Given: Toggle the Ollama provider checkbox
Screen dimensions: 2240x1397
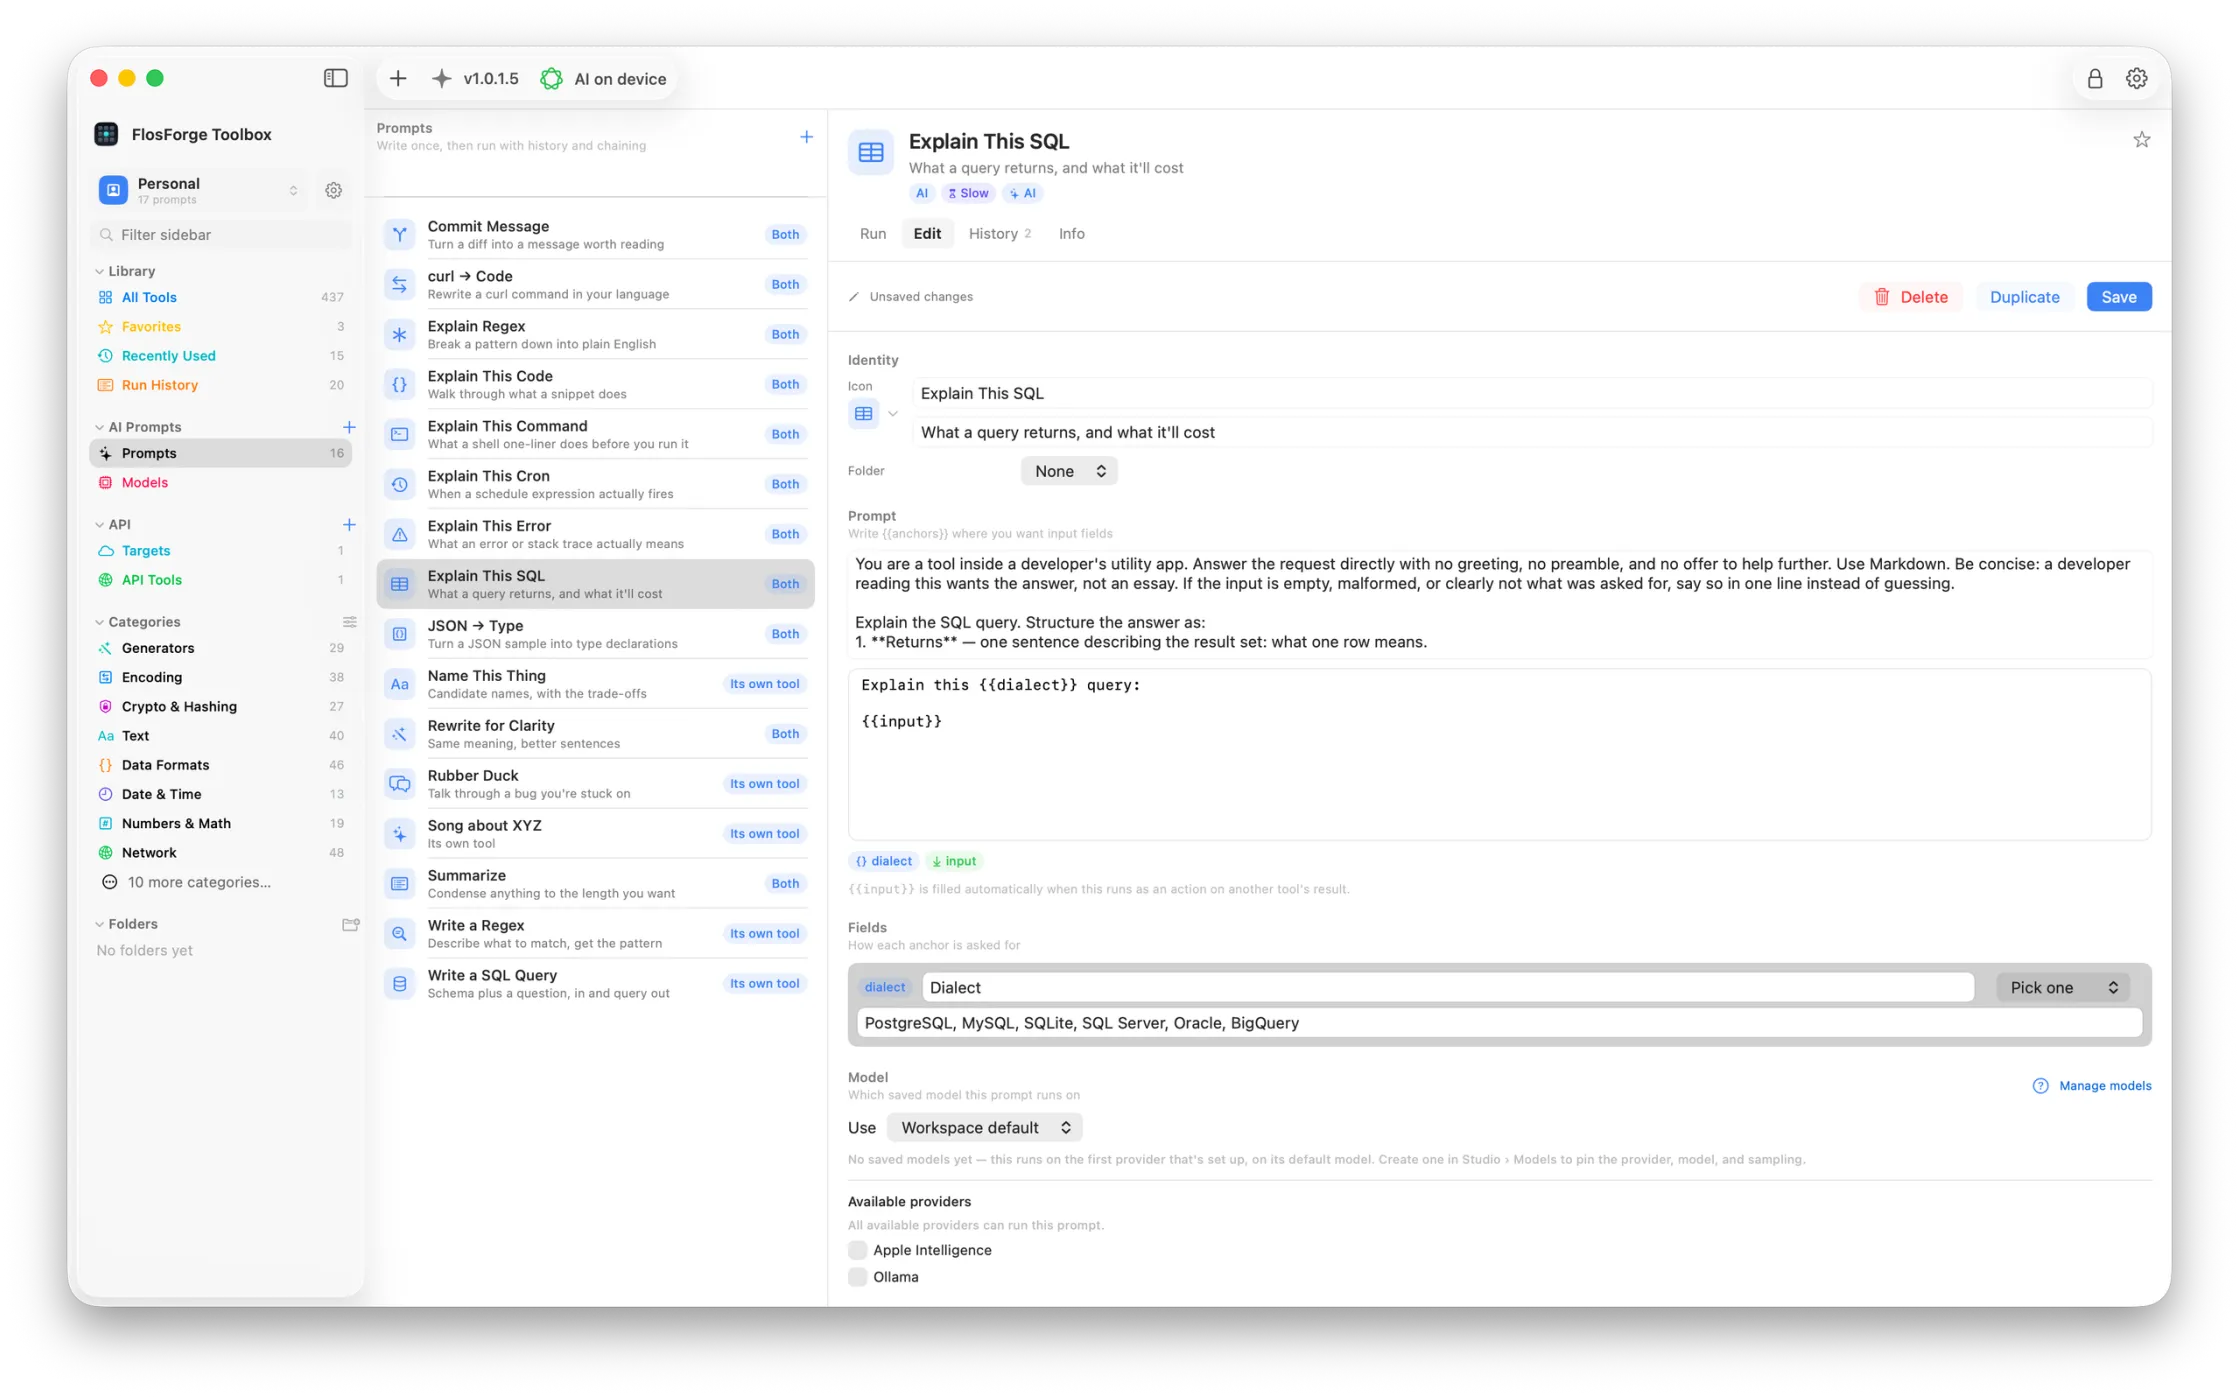Looking at the screenshot, I should [857, 1277].
